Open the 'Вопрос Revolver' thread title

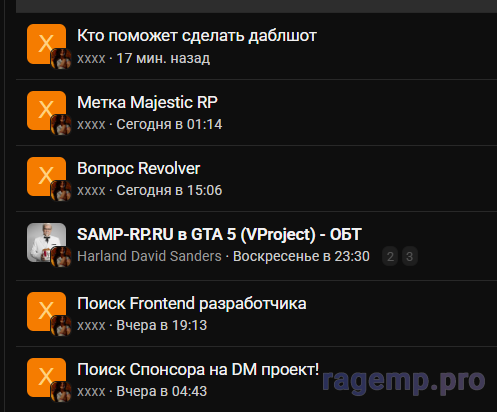pyautogui.click(x=138, y=168)
